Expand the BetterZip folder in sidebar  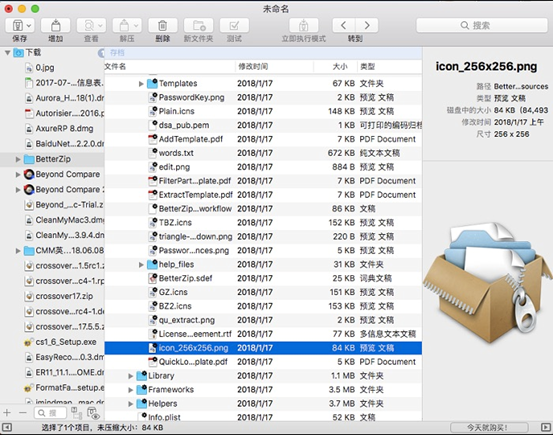(18, 159)
